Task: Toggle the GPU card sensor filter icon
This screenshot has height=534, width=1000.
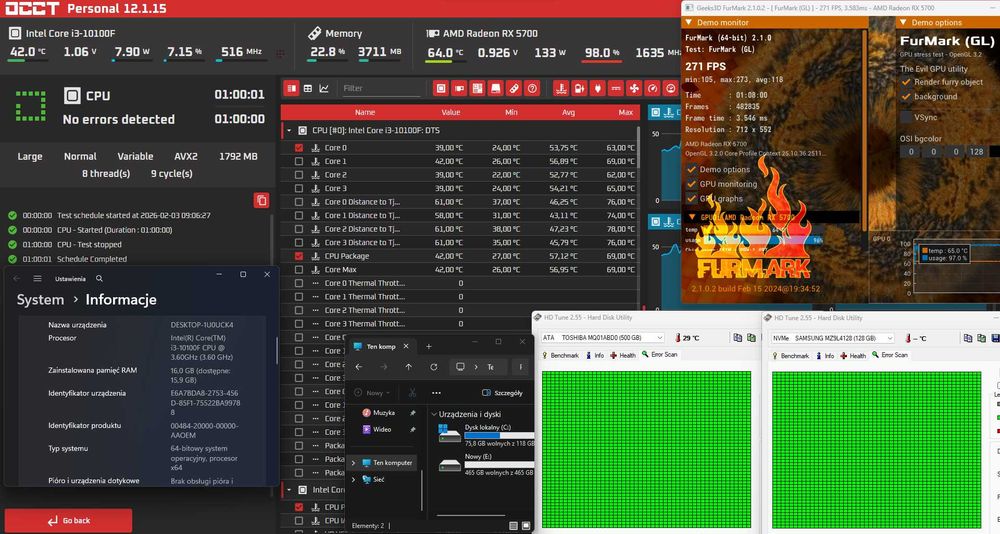Action: pyautogui.click(x=459, y=89)
